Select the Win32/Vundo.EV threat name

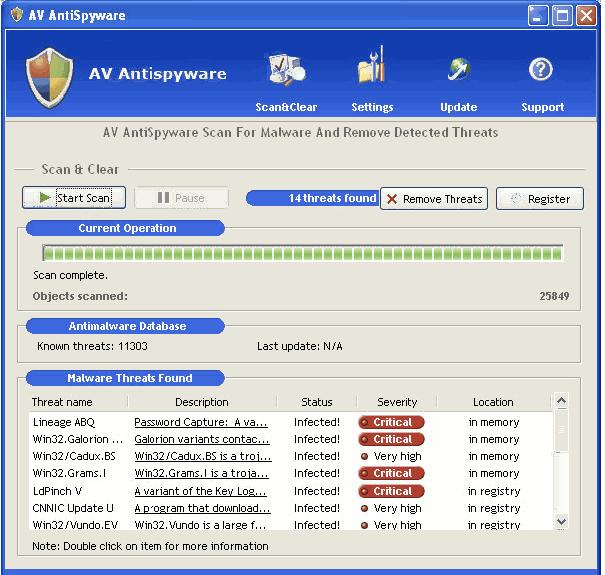pos(75,525)
